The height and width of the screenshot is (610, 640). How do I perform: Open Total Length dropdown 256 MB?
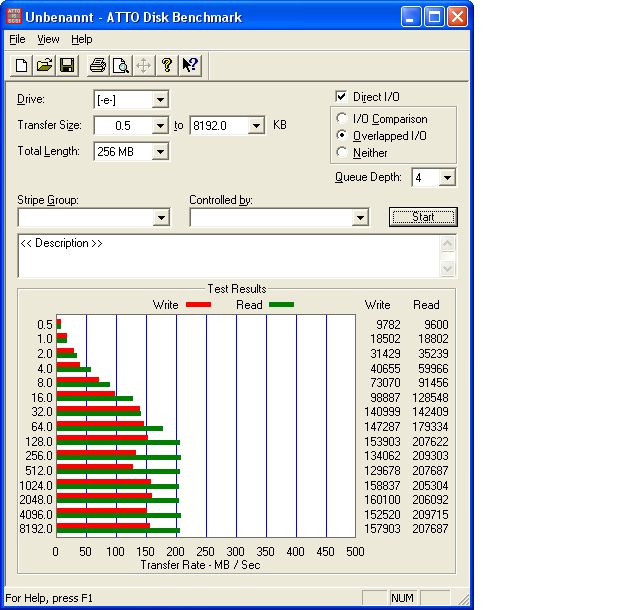pos(160,152)
